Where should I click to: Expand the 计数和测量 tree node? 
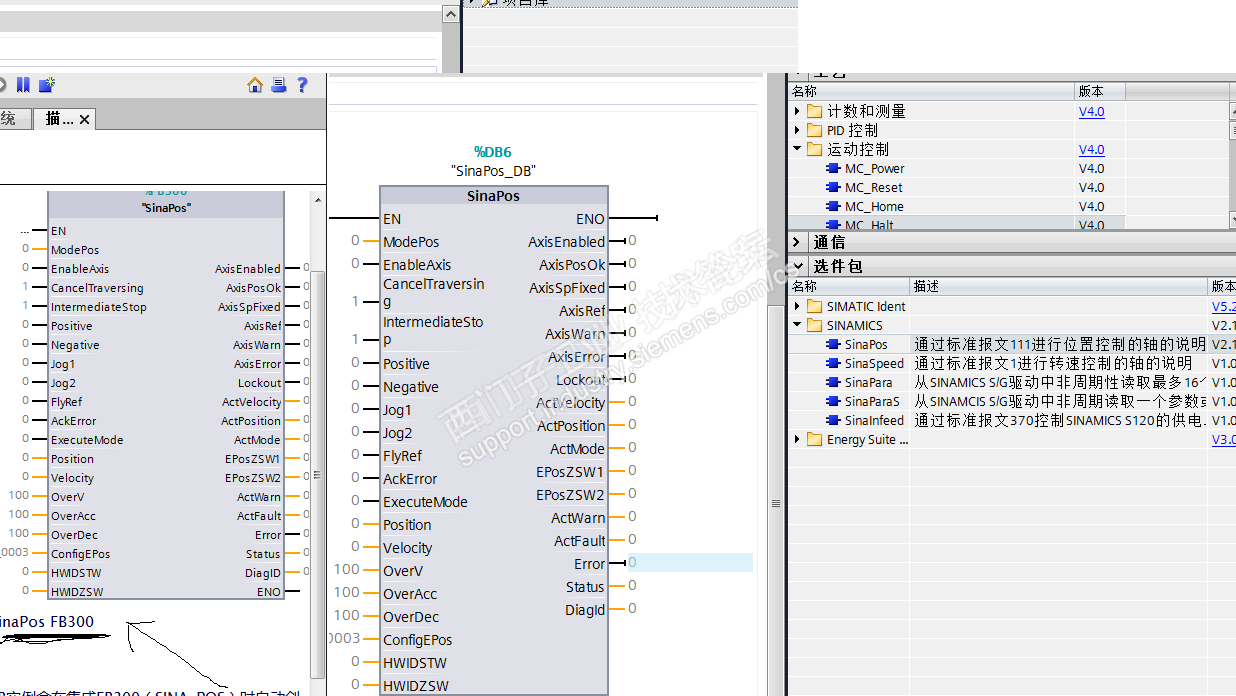click(x=797, y=112)
